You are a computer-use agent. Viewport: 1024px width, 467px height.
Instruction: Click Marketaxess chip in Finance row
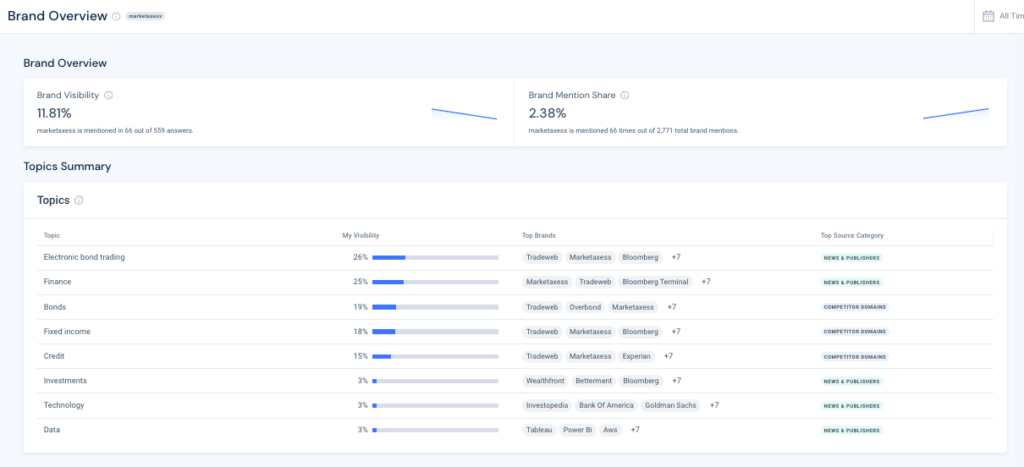coord(547,282)
